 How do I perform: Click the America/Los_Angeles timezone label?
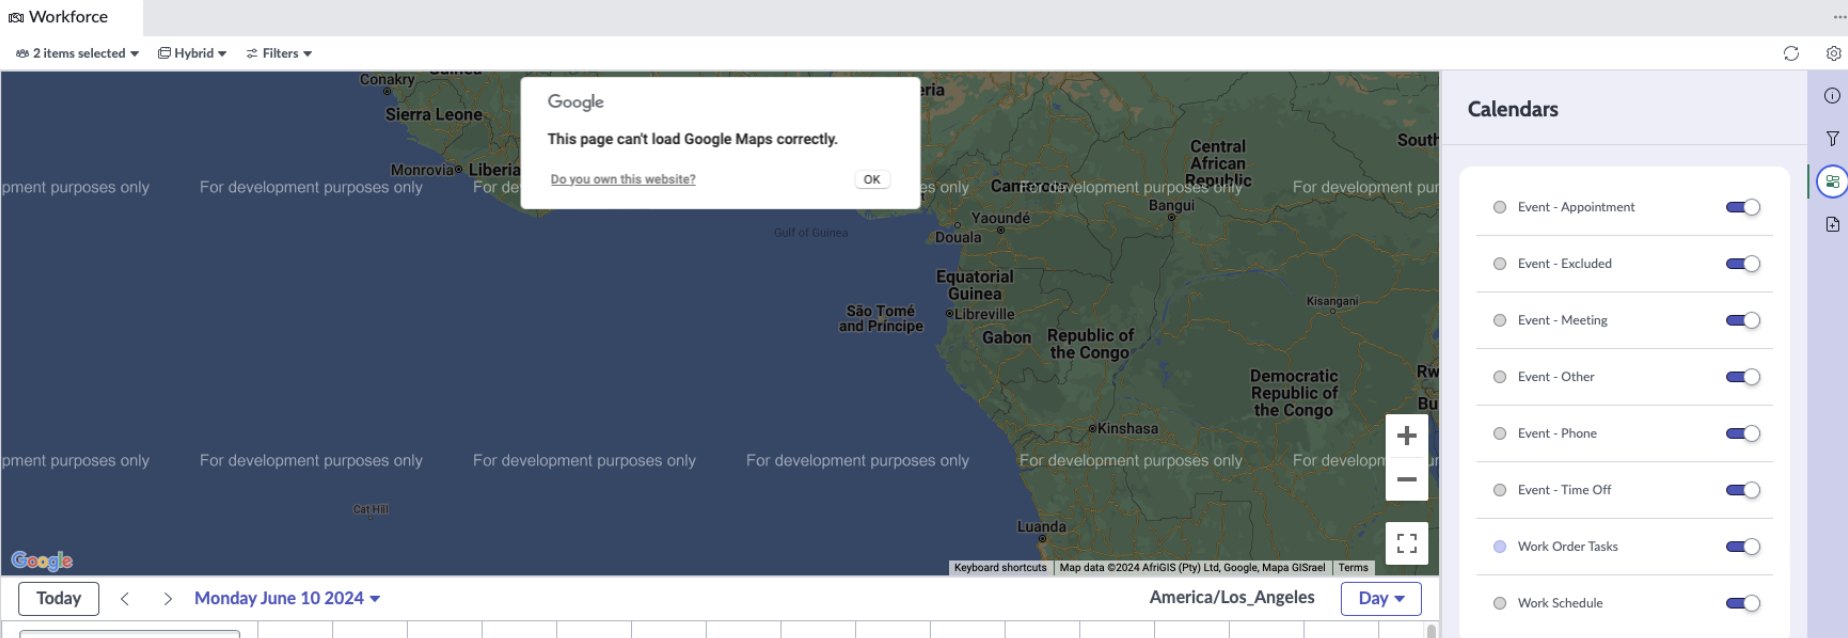pyautogui.click(x=1232, y=597)
